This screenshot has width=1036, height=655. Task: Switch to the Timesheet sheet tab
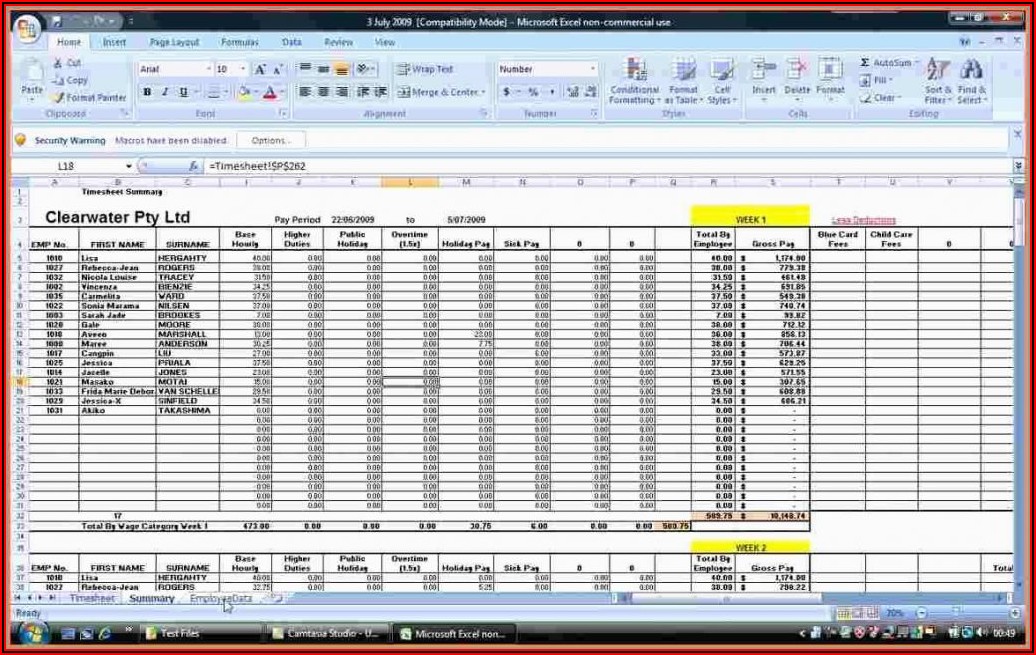click(x=92, y=599)
